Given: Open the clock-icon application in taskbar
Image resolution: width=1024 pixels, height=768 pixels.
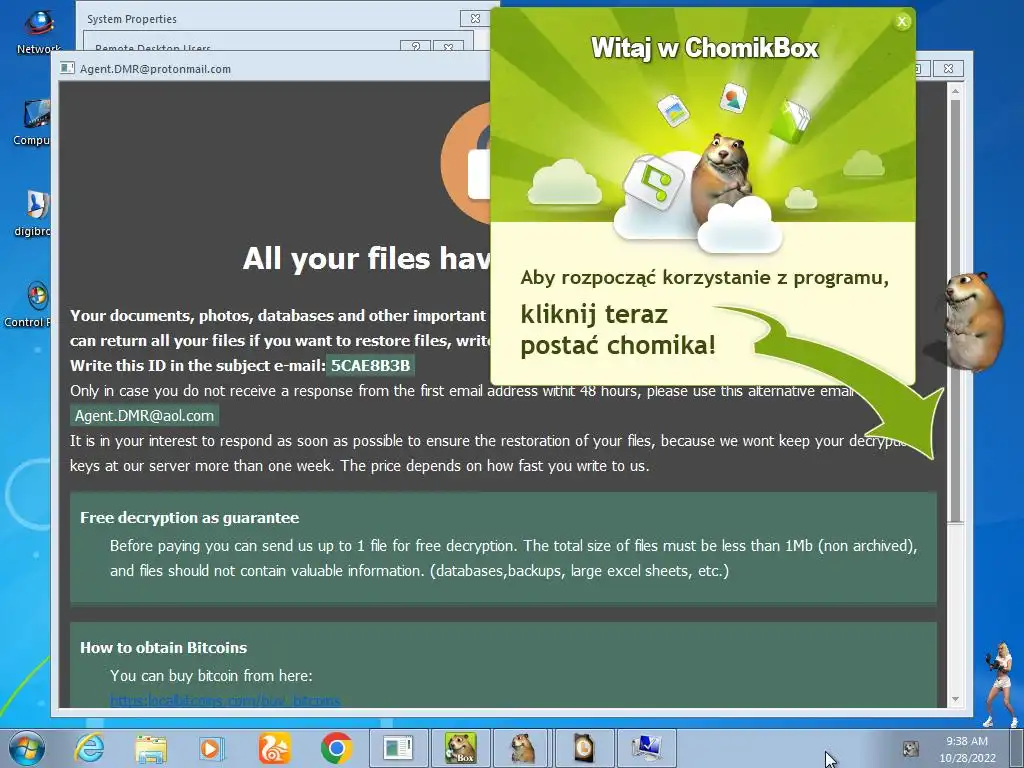Looking at the screenshot, I should 584,748.
